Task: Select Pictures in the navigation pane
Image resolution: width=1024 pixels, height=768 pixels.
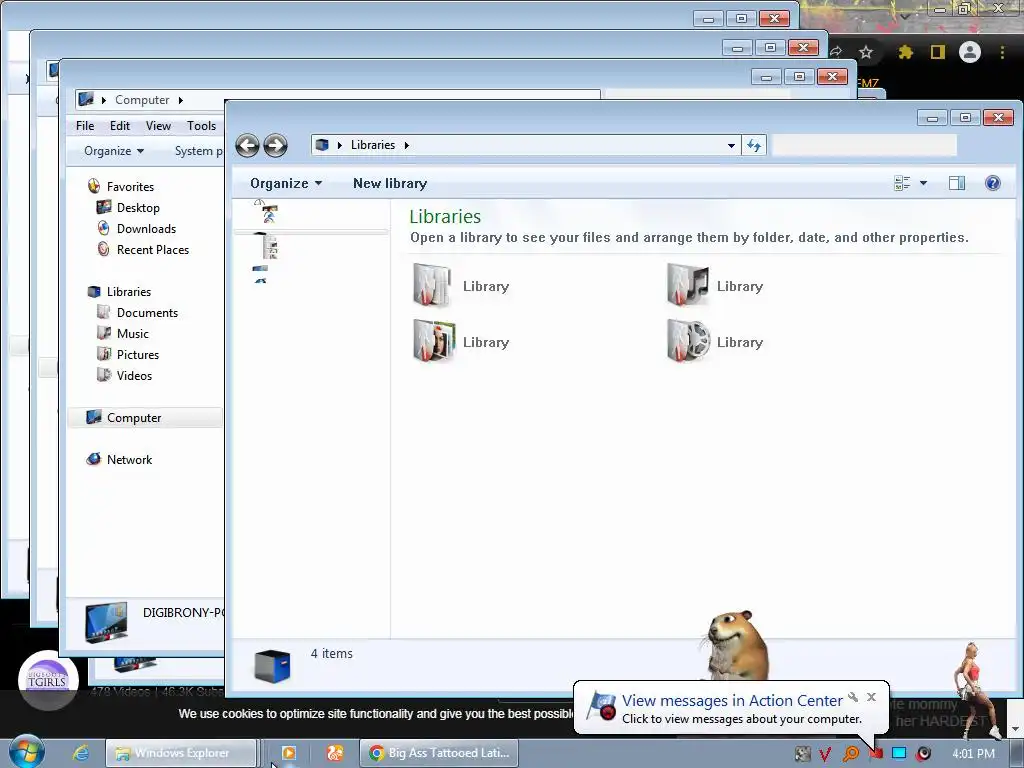Action: click(x=138, y=355)
